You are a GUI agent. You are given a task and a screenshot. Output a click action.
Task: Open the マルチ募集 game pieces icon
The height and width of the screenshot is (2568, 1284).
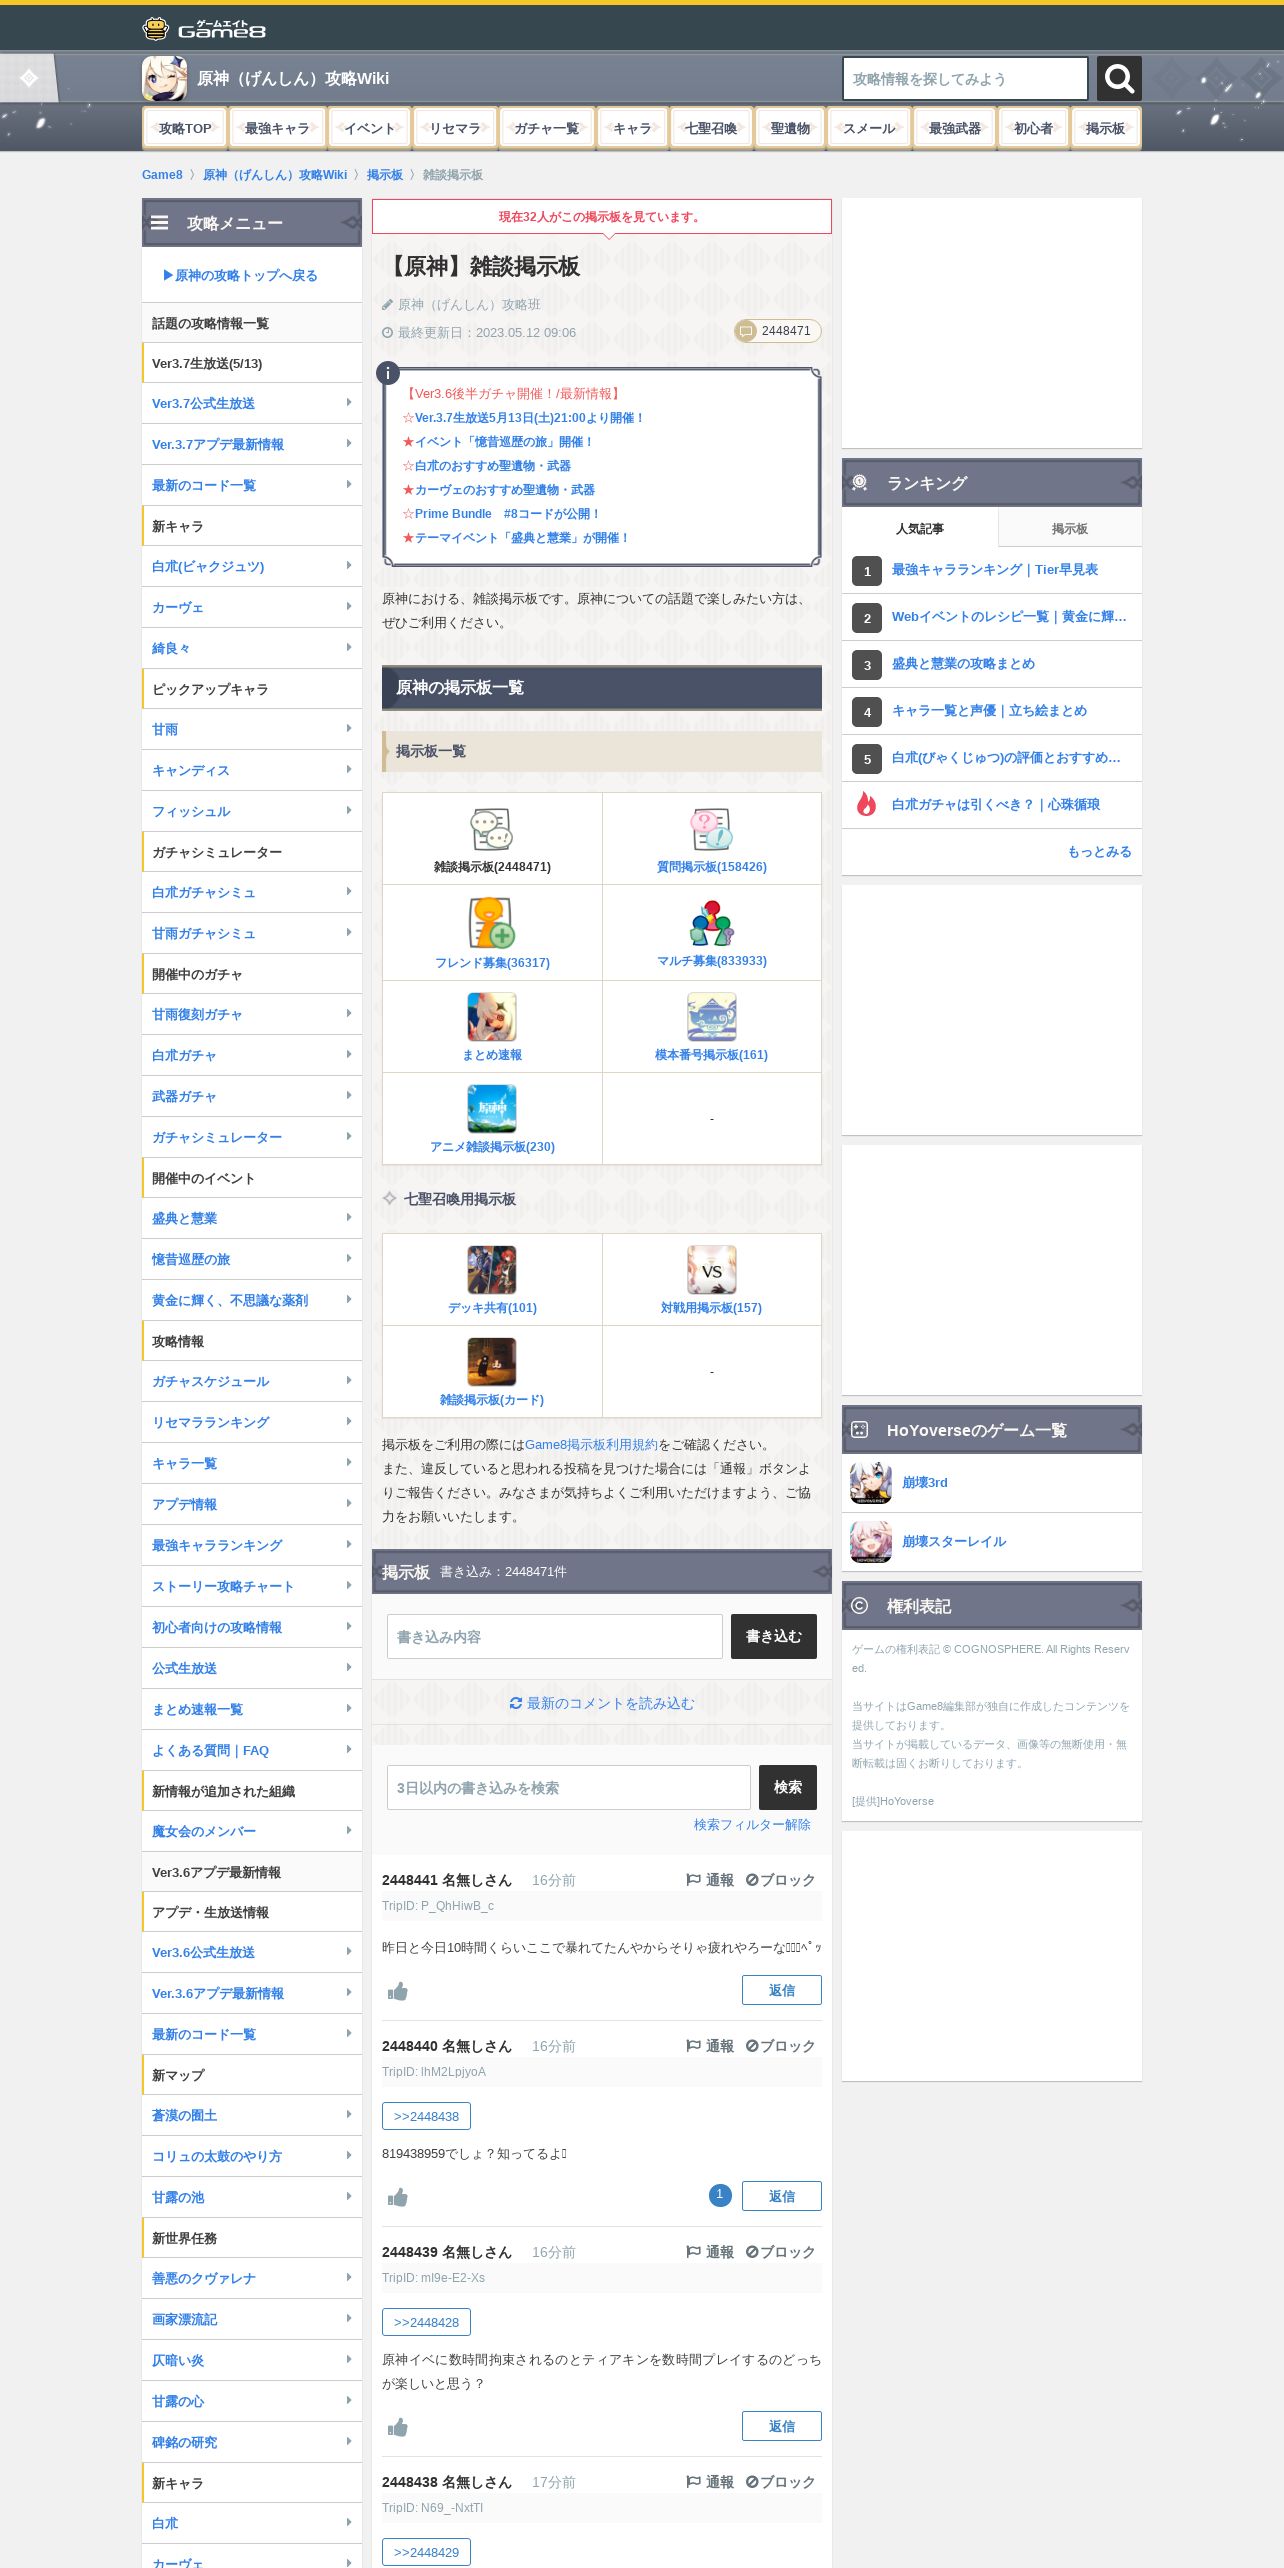coord(711,923)
